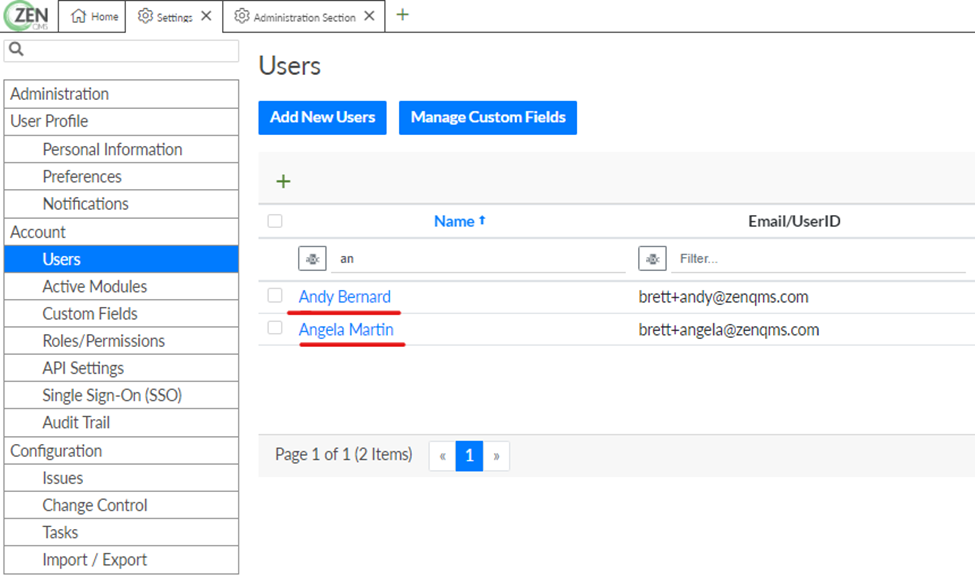Switch to the Administration Section tab

point(305,17)
